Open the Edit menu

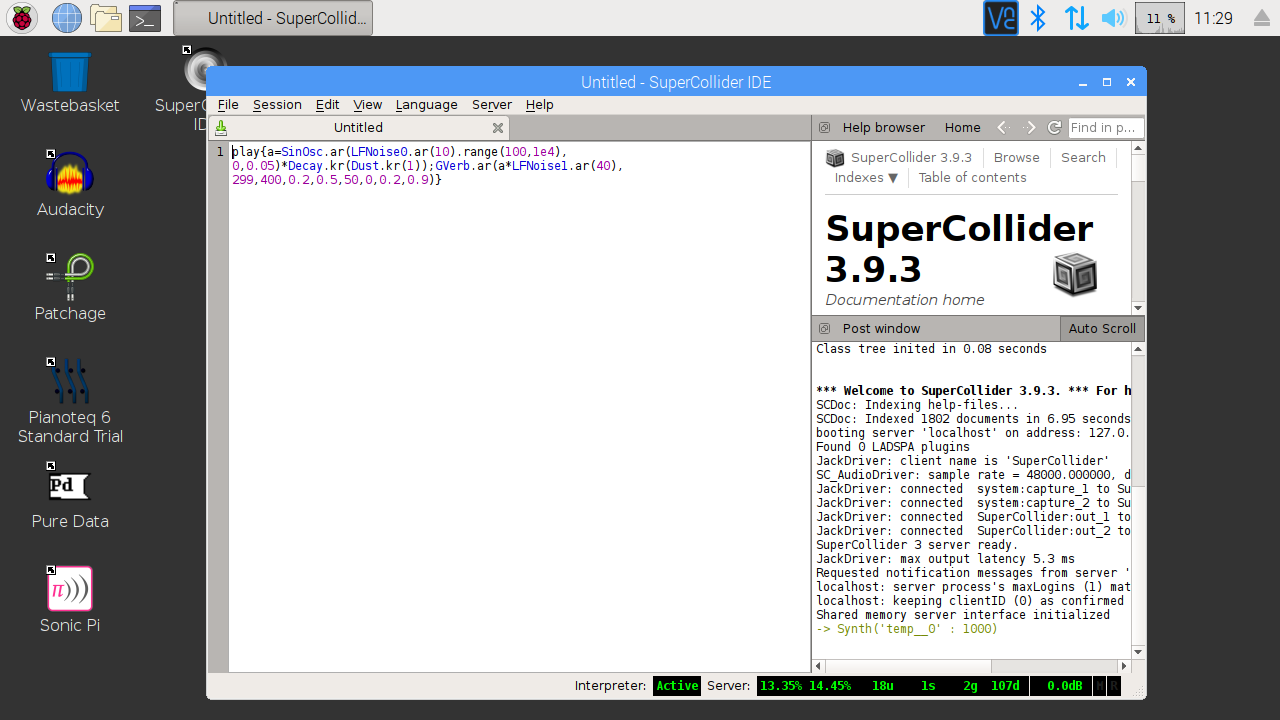point(327,105)
